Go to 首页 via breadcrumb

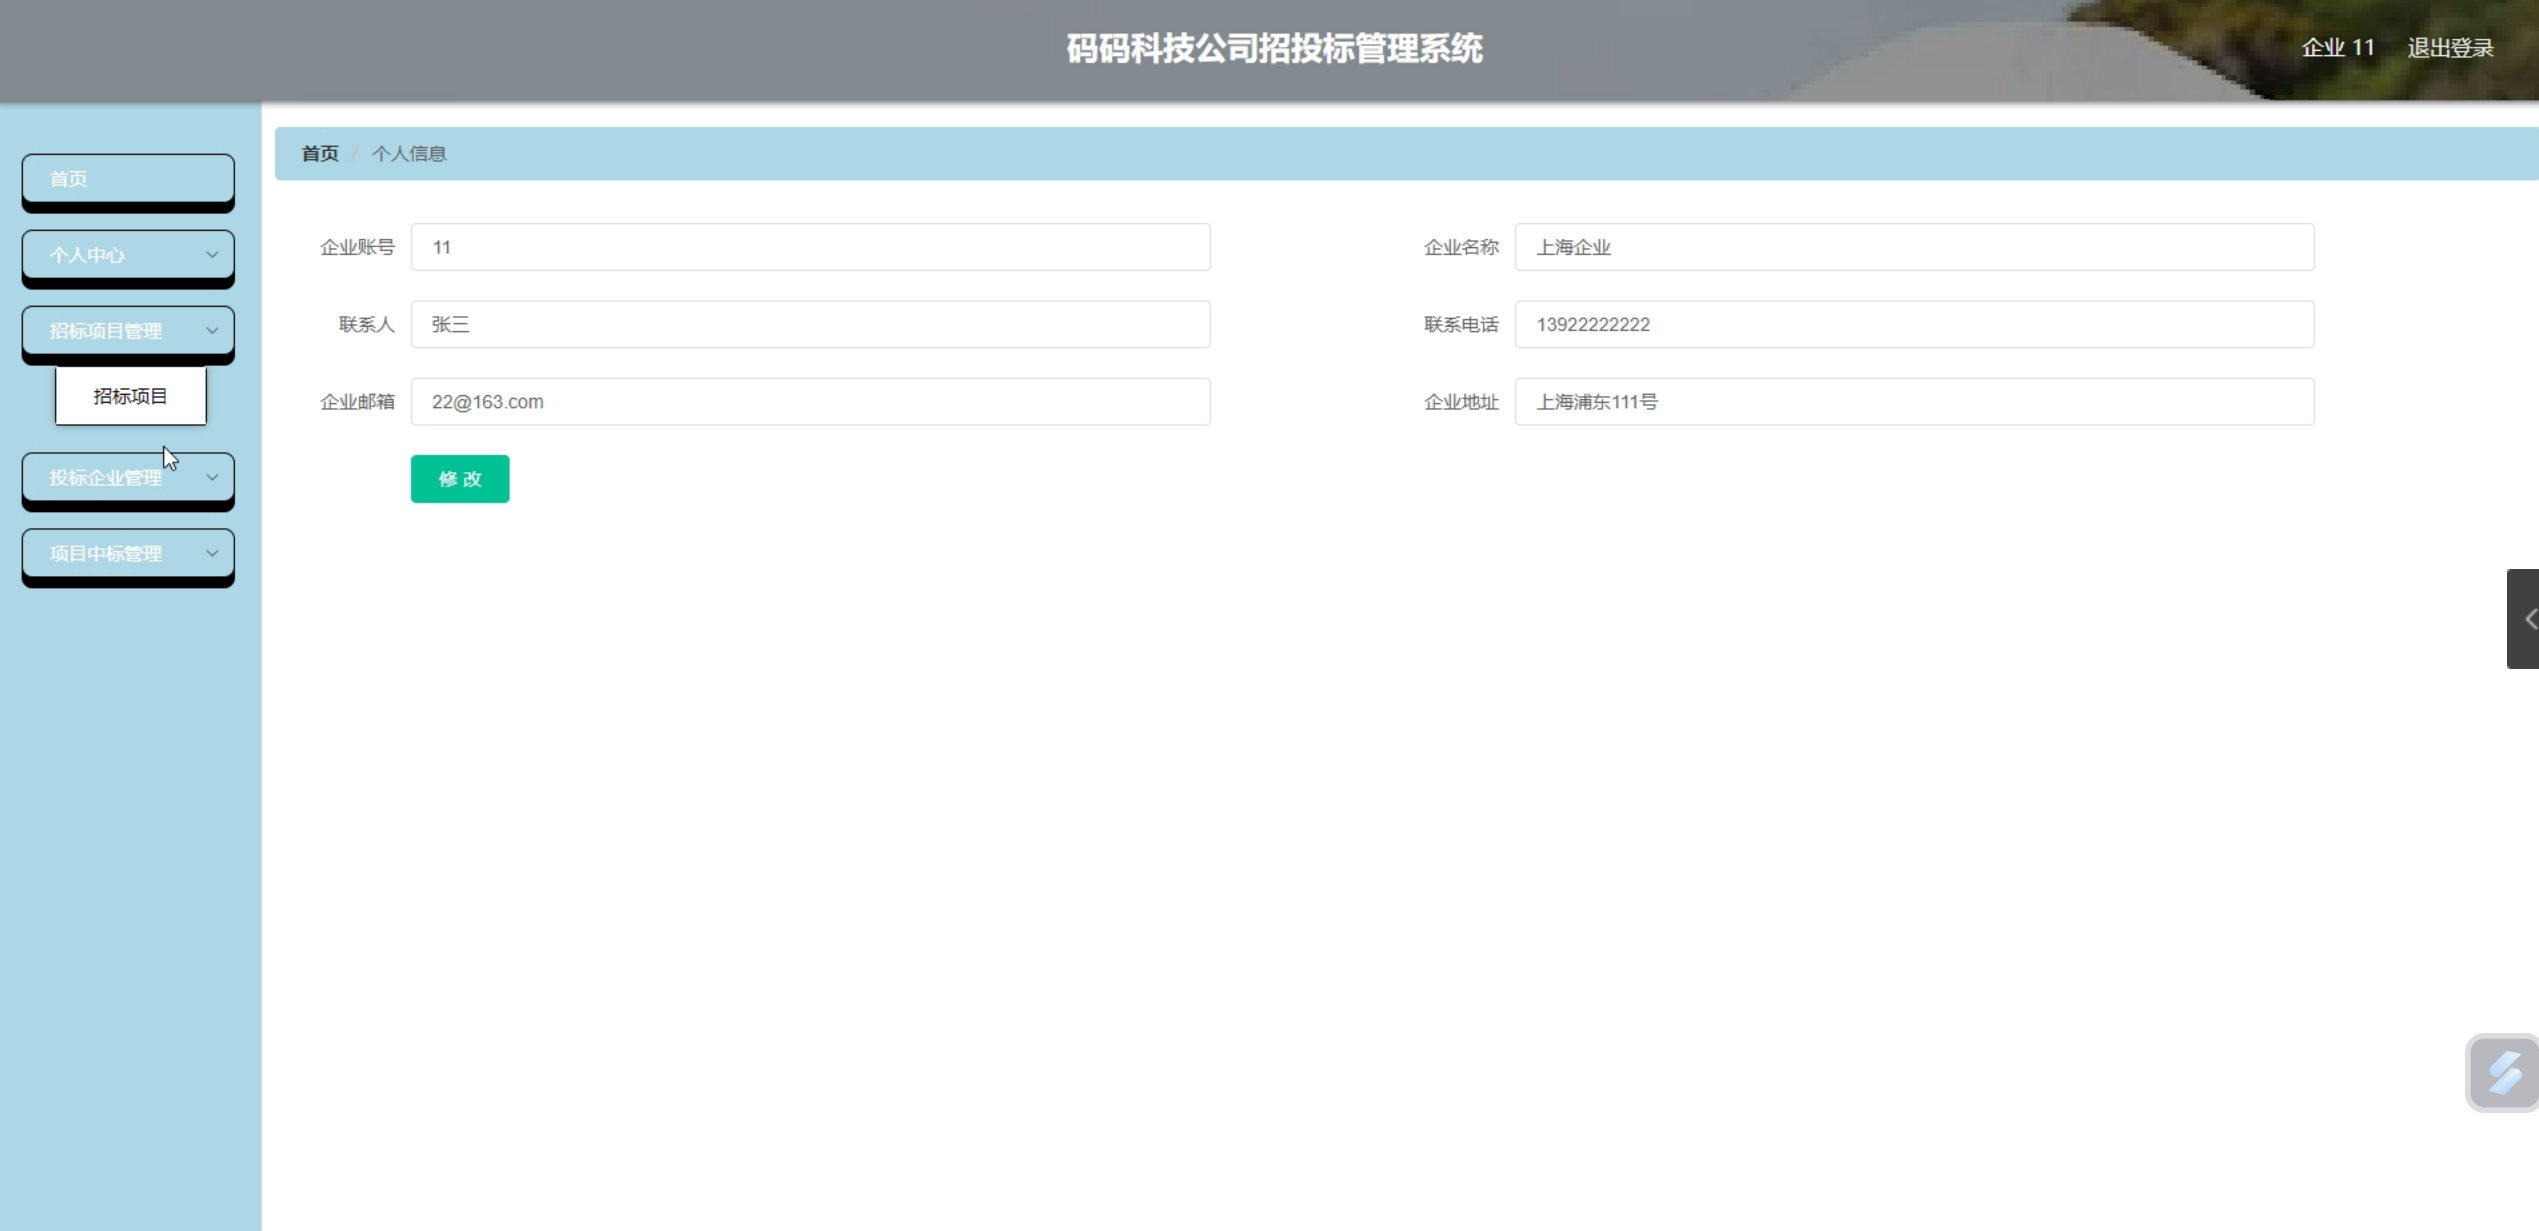320,153
